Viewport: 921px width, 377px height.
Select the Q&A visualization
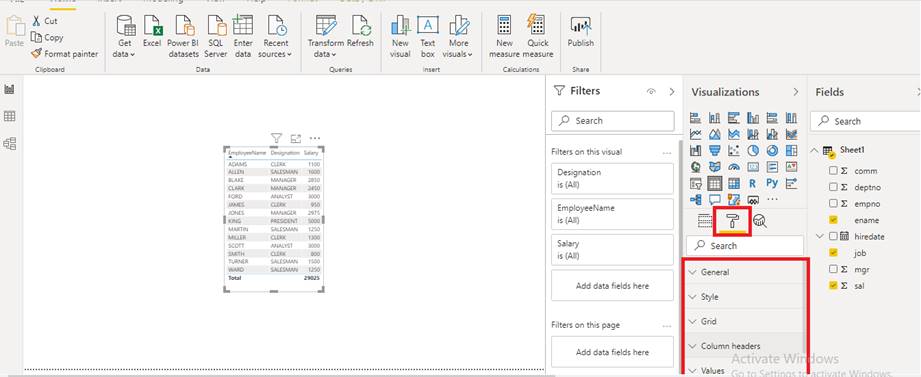click(x=715, y=200)
